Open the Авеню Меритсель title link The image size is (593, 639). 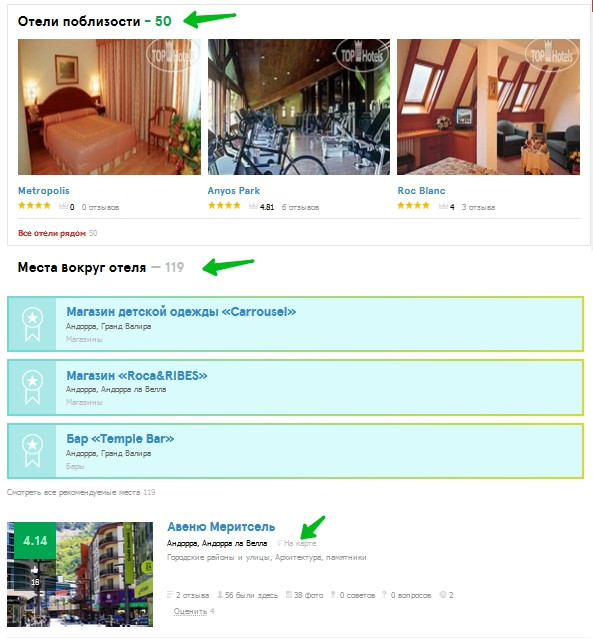[221, 527]
